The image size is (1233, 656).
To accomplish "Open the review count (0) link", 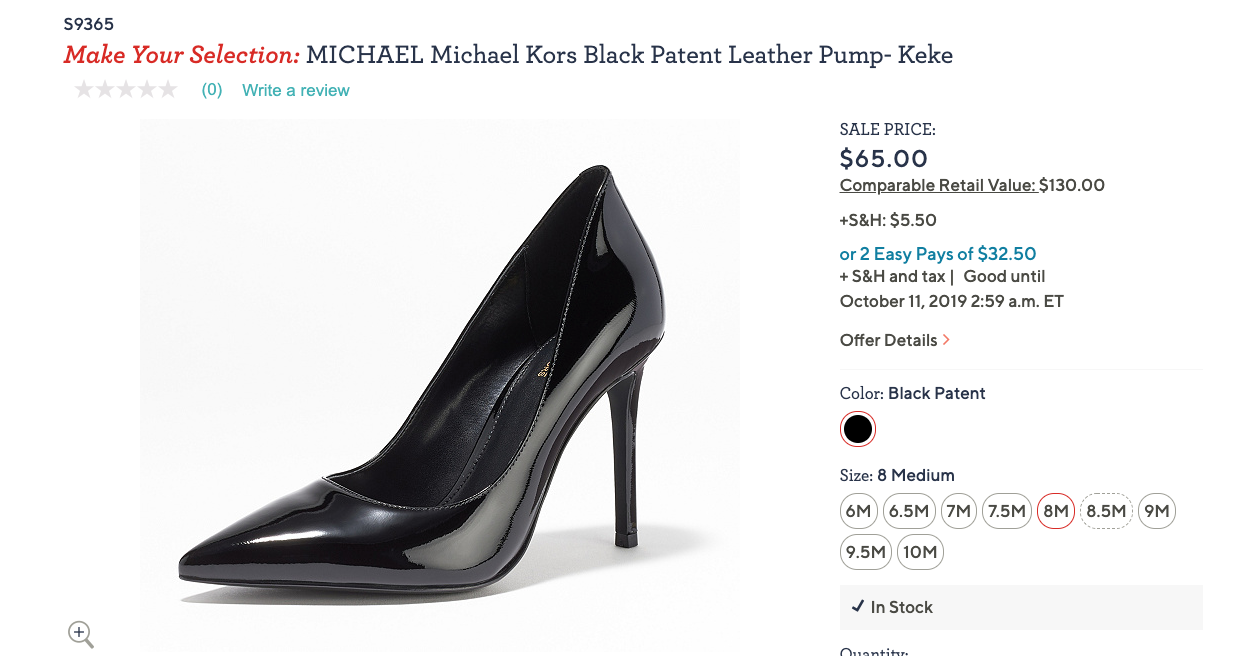I will [x=212, y=90].
